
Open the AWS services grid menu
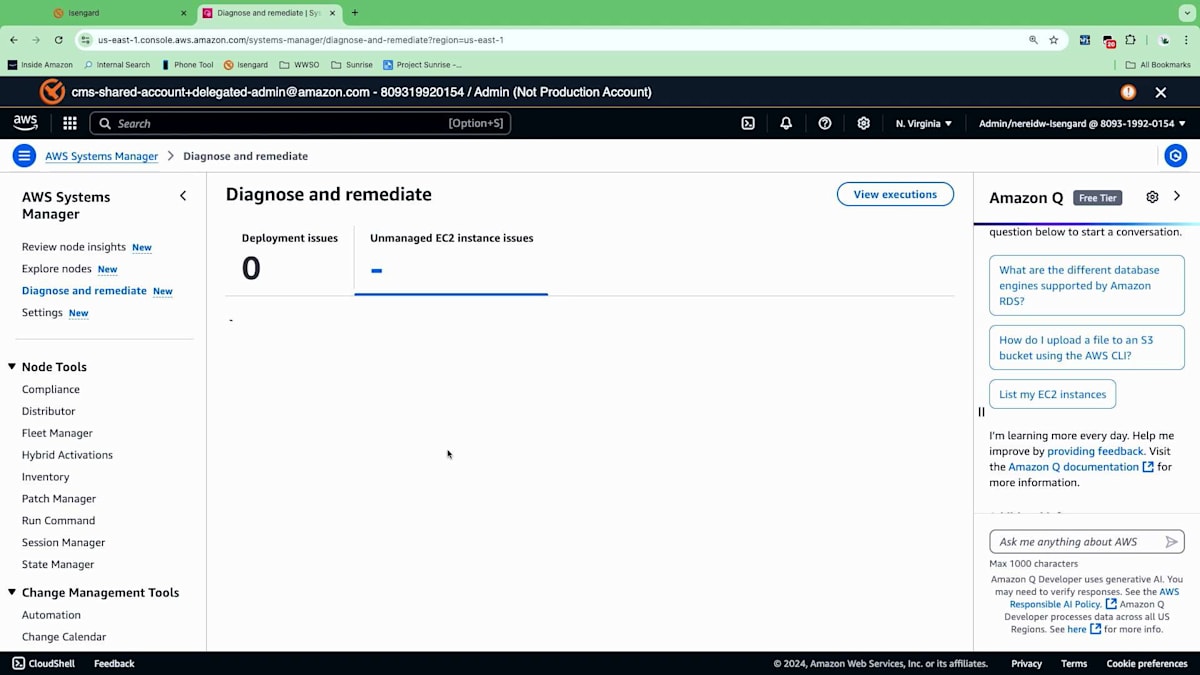pos(70,123)
